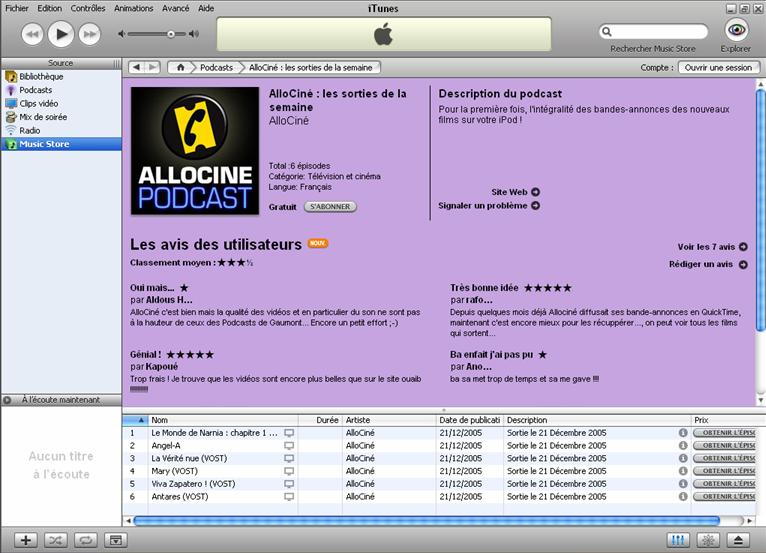Sort by Date de publication header
This screenshot has height=553, width=766.
point(469,420)
